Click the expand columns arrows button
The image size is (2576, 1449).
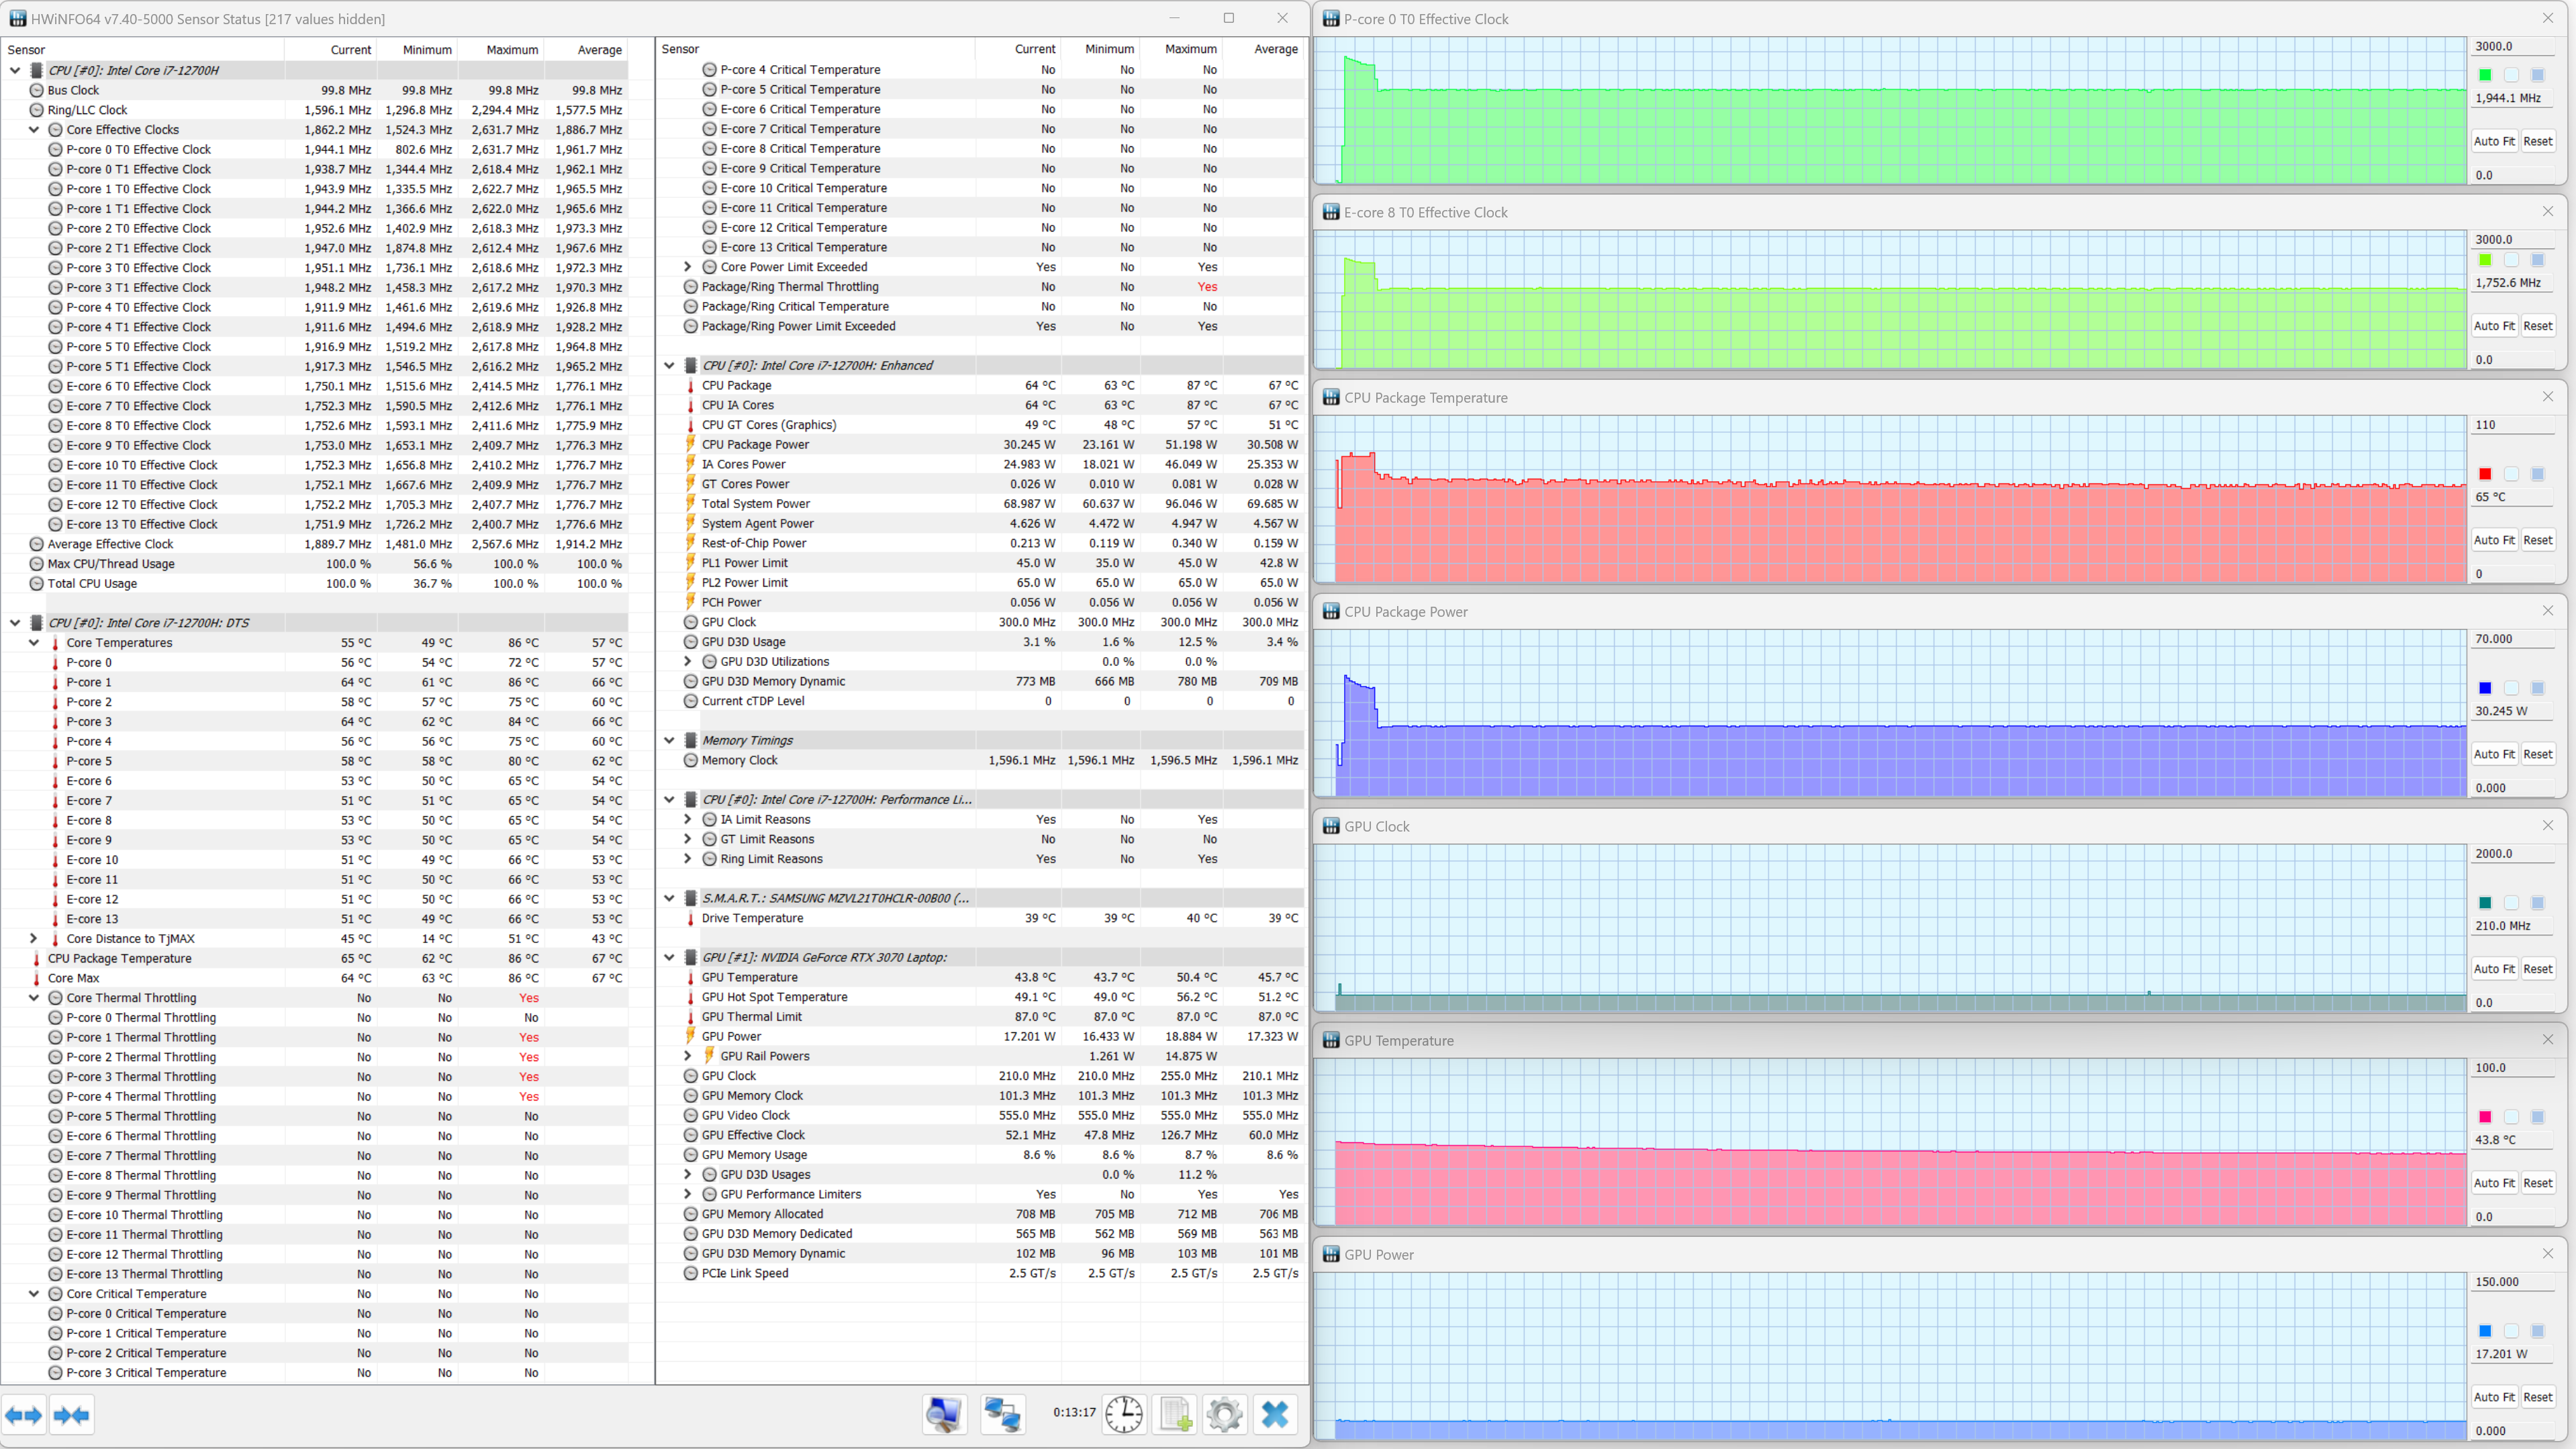click(x=23, y=1415)
